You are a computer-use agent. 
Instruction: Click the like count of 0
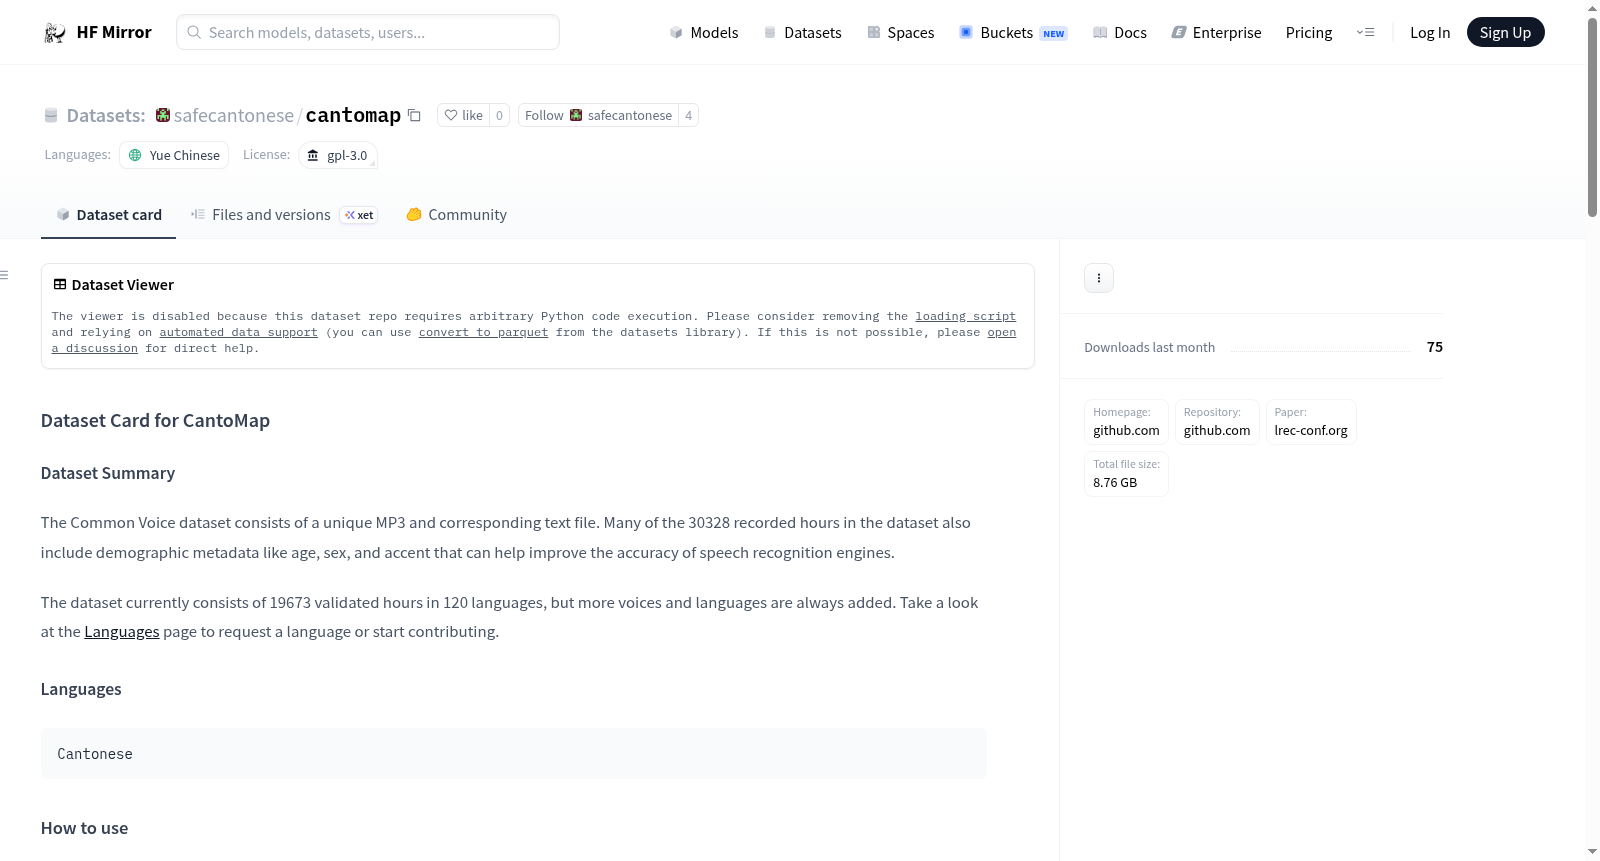point(500,115)
